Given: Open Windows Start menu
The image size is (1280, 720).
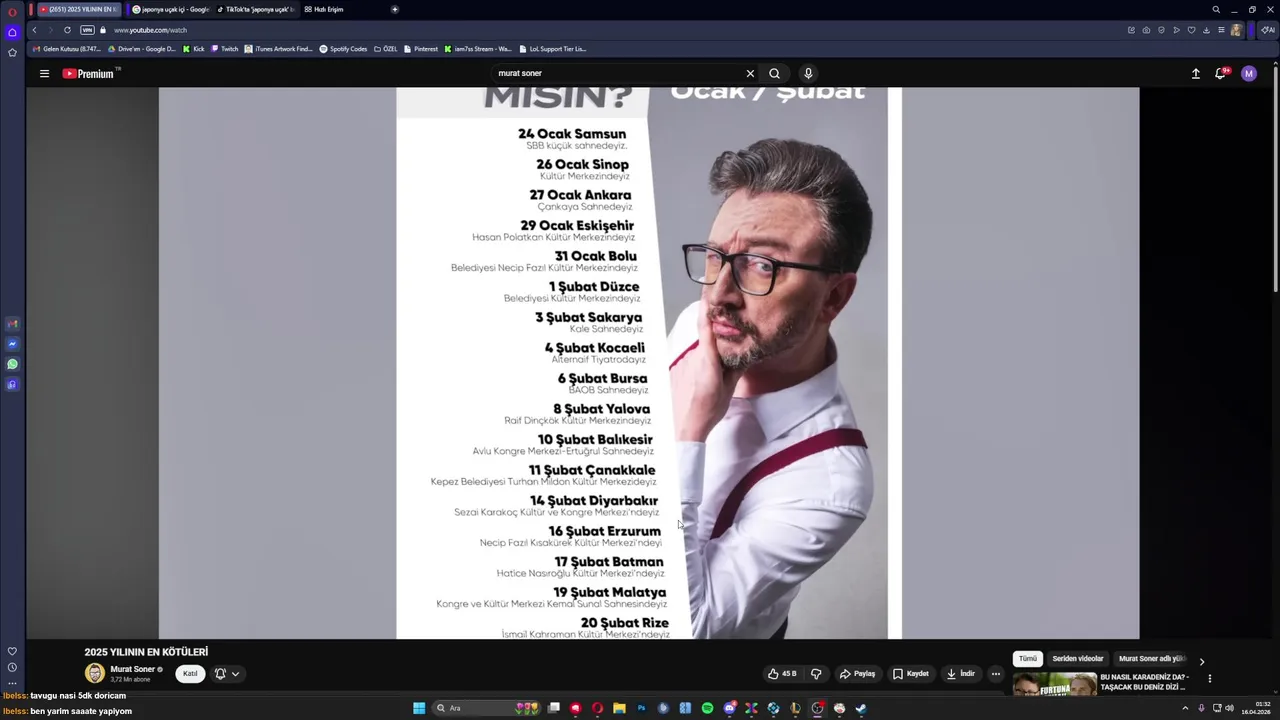Looking at the screenshot, I should click(x=419, y=708).
